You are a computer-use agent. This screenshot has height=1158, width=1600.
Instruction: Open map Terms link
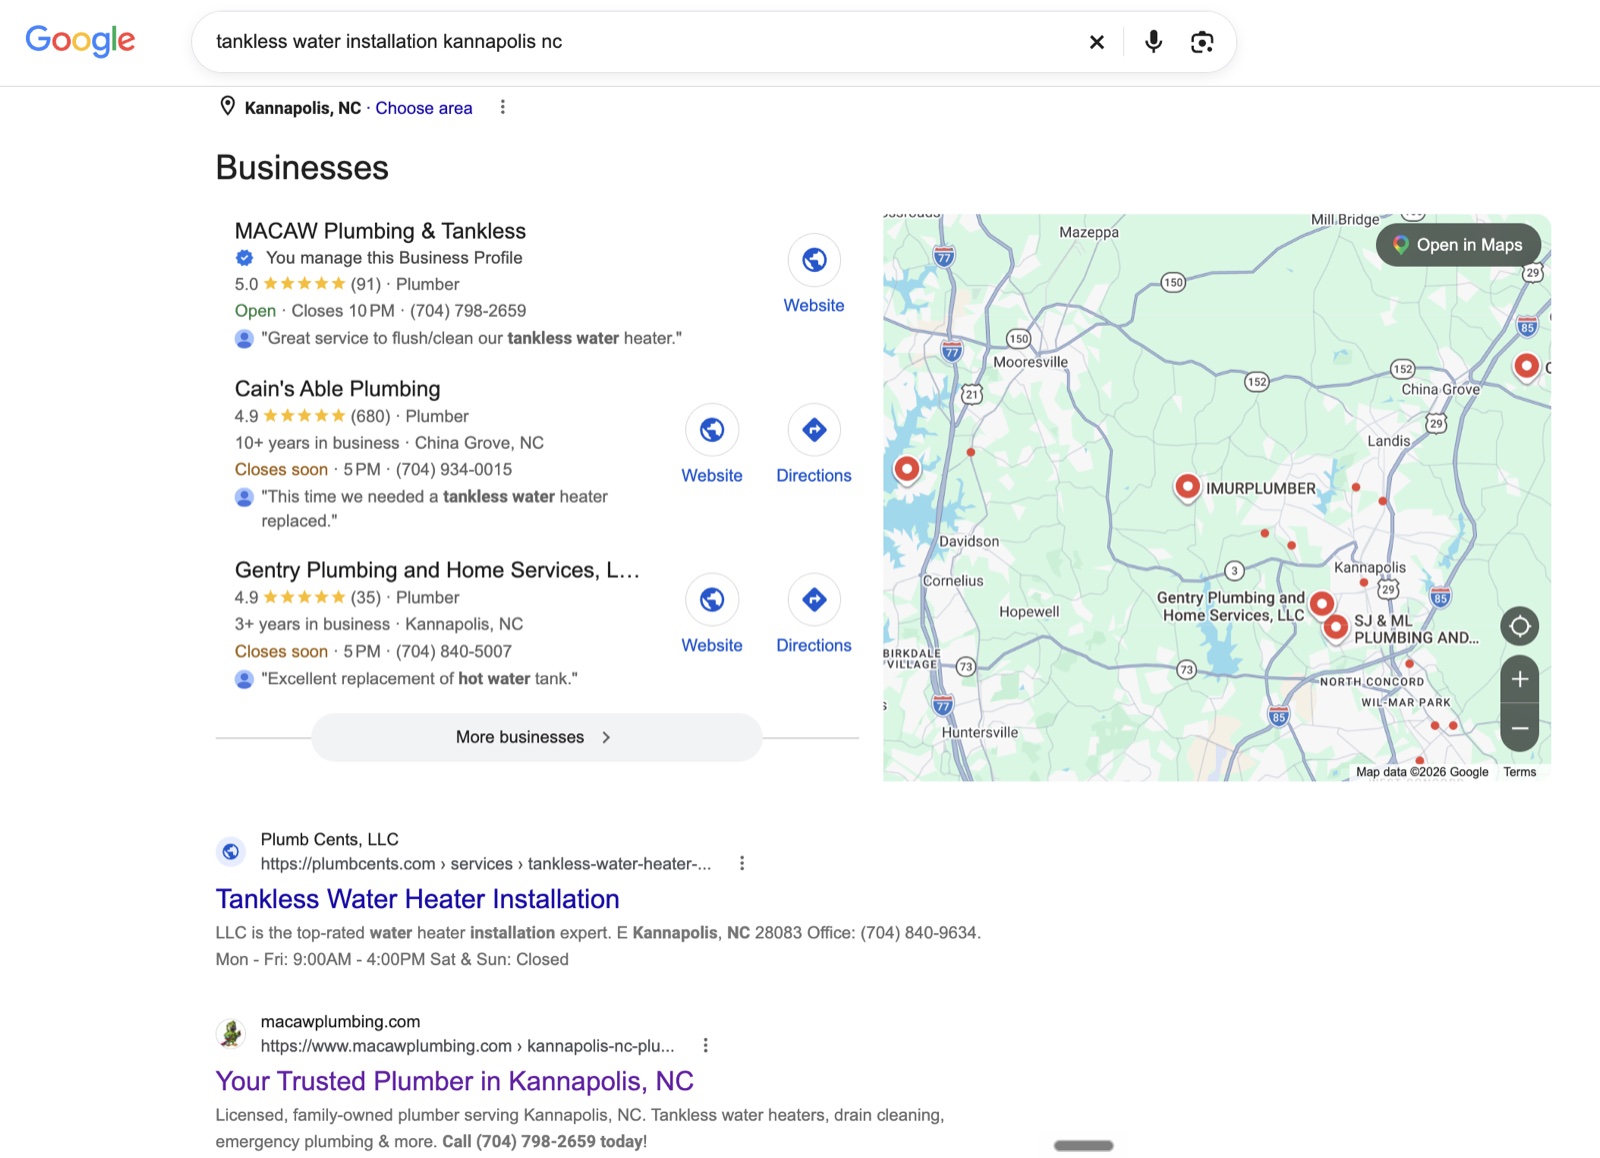[x=1519, y=772]
